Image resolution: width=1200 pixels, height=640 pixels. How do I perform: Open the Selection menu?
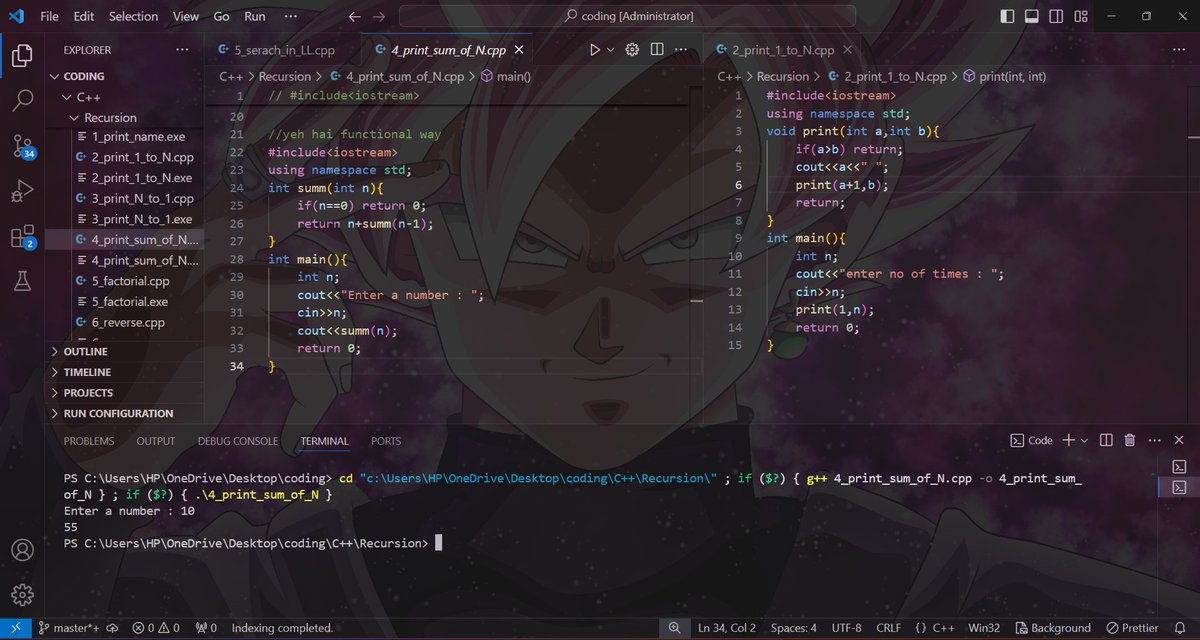(x=133, y=16)
